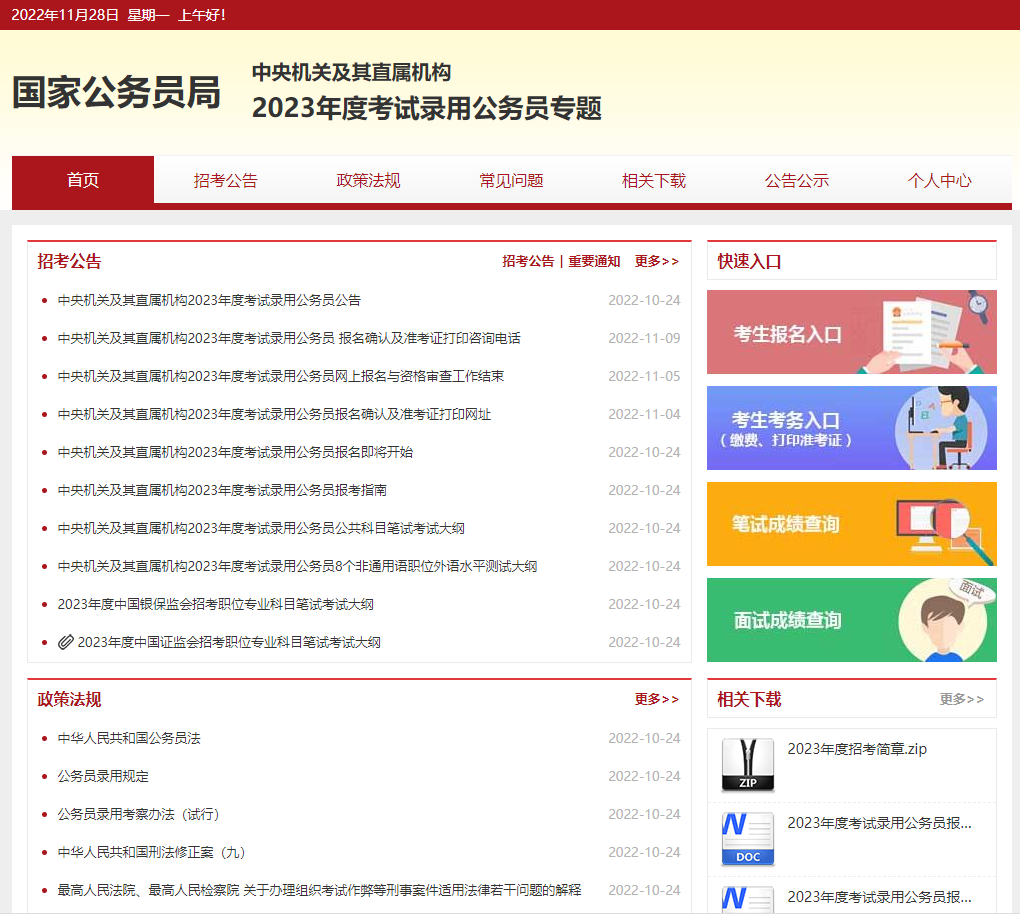This screenshot has height=918, width=1020.
Task: Click the DOC icon beside first 2023年度考试录用公务员报 file
Action: tap(747, 839)
